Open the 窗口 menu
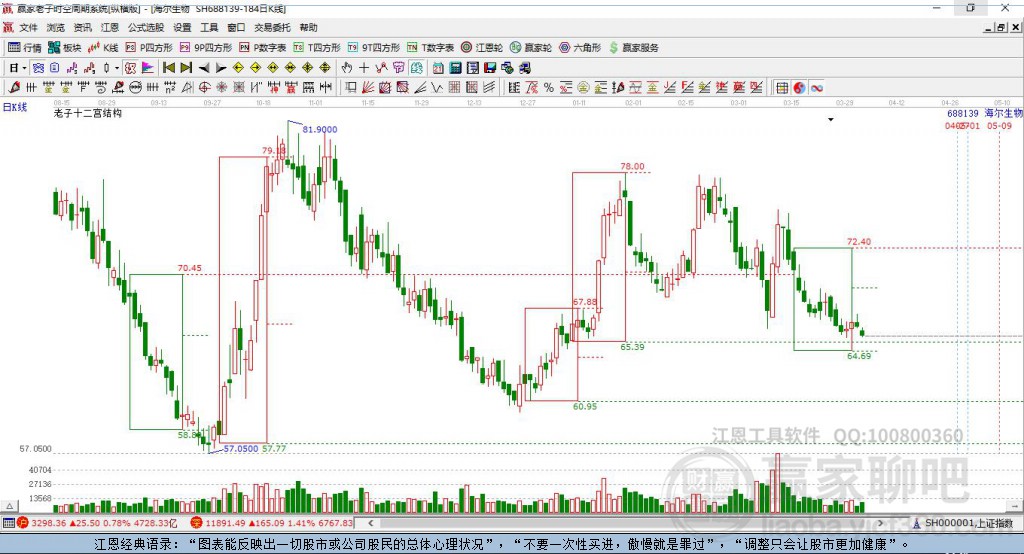This screenshot has height=554, width=1024. click(x=236, y=27)
